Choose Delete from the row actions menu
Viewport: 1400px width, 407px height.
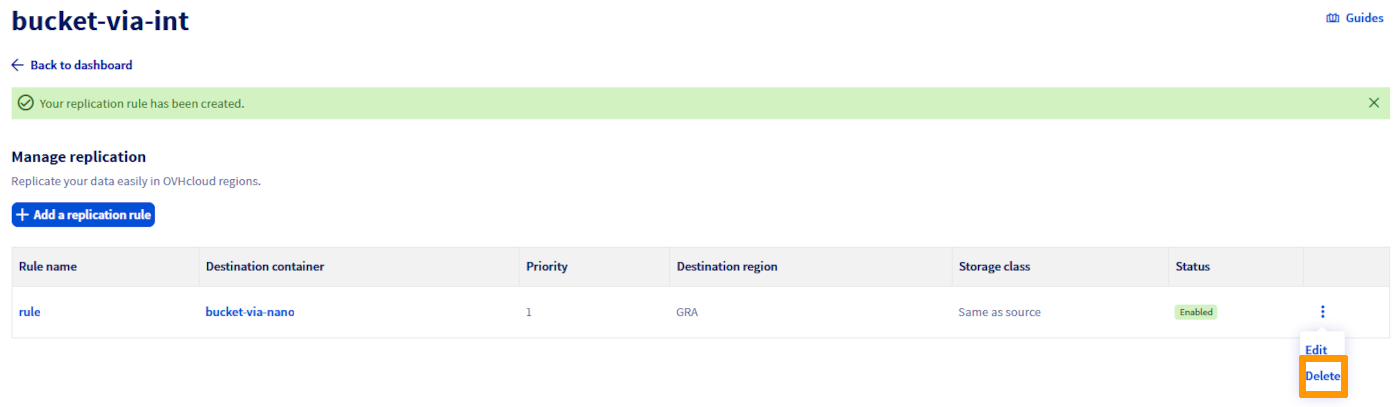(1322, 376)
